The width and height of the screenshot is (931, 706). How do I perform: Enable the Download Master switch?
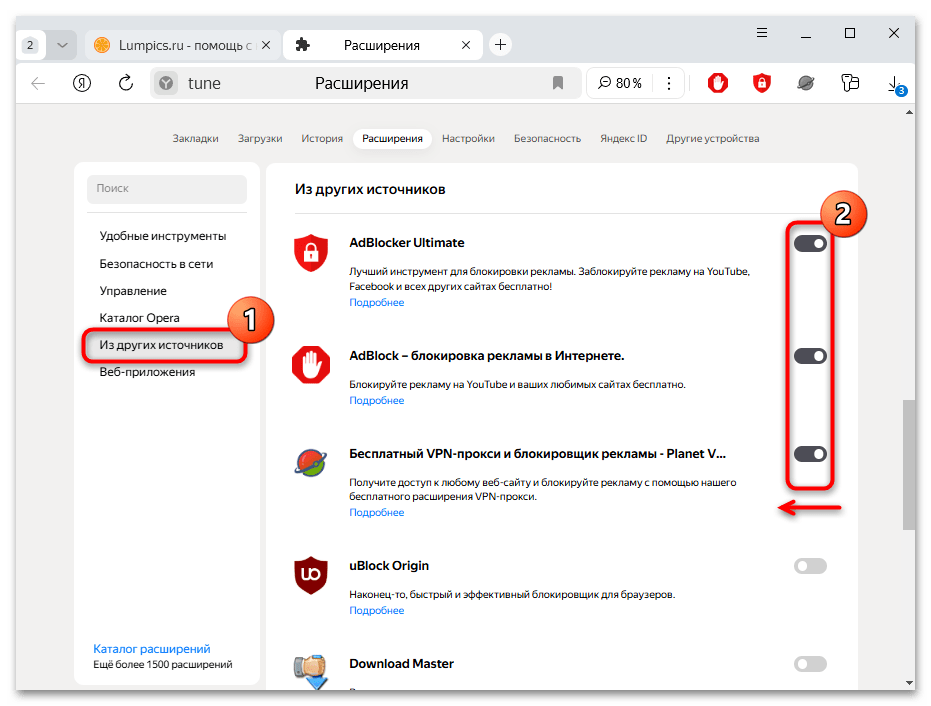[x=810, y=664]
